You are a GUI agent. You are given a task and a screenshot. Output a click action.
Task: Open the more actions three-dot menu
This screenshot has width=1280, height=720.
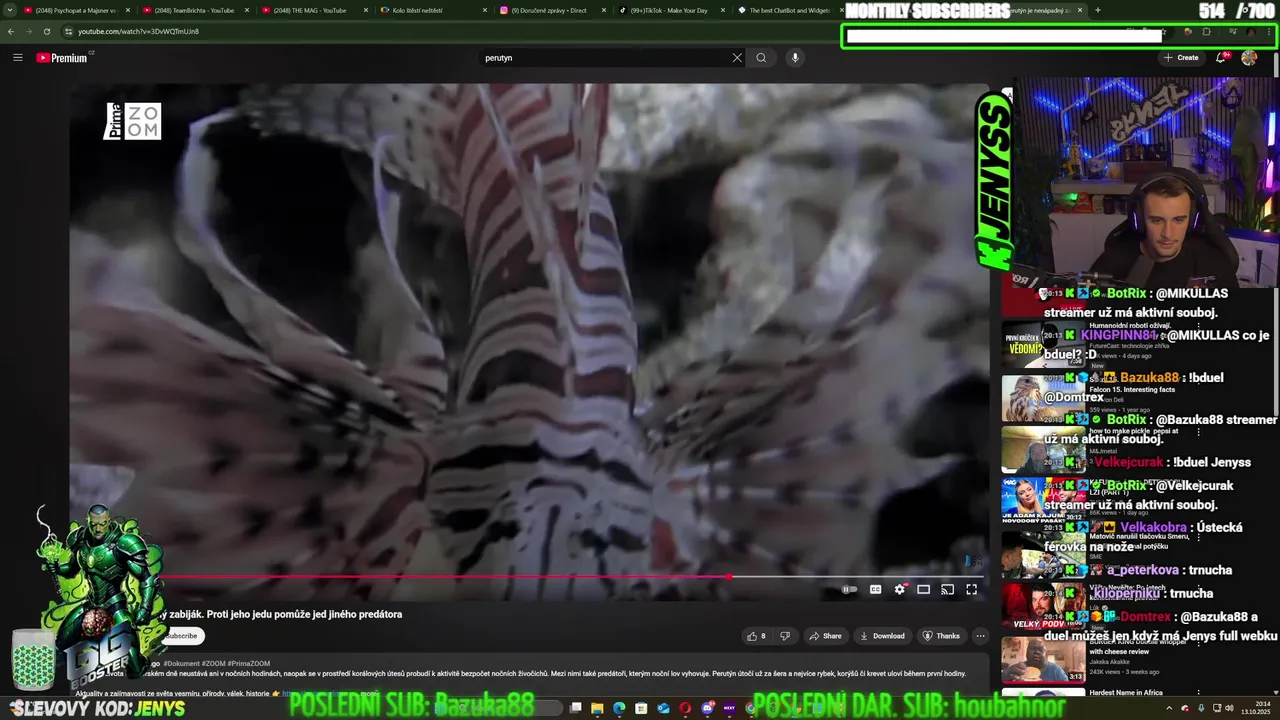pos(980,636)
